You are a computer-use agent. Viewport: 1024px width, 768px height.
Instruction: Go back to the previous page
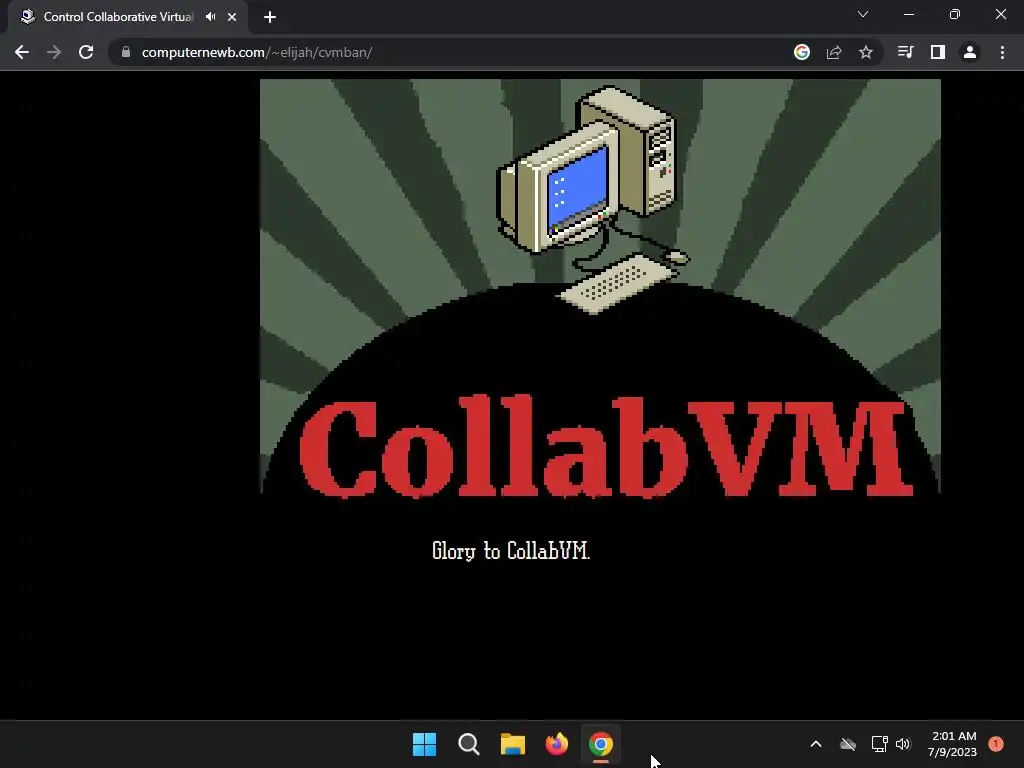coord(22,52)
